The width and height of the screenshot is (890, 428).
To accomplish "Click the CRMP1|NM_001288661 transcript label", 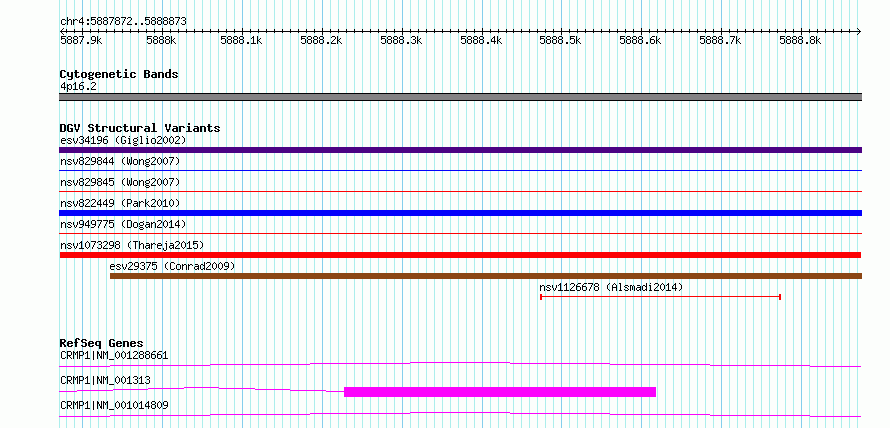I will [x=114, y=356].
